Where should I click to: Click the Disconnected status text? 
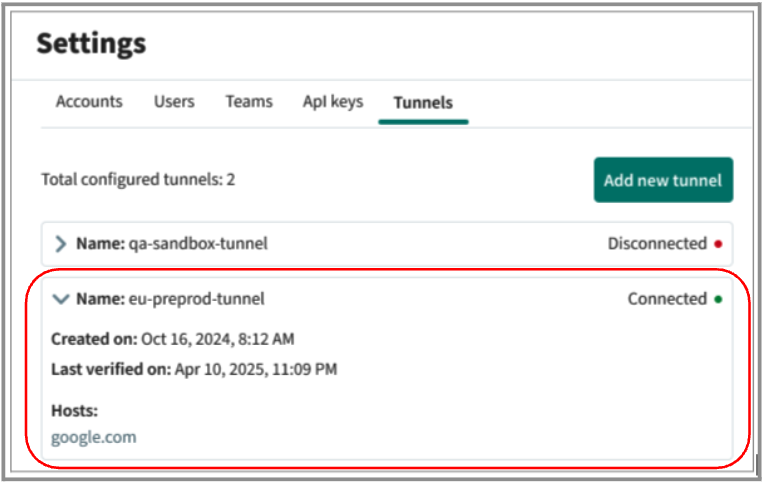coord(657,243)
